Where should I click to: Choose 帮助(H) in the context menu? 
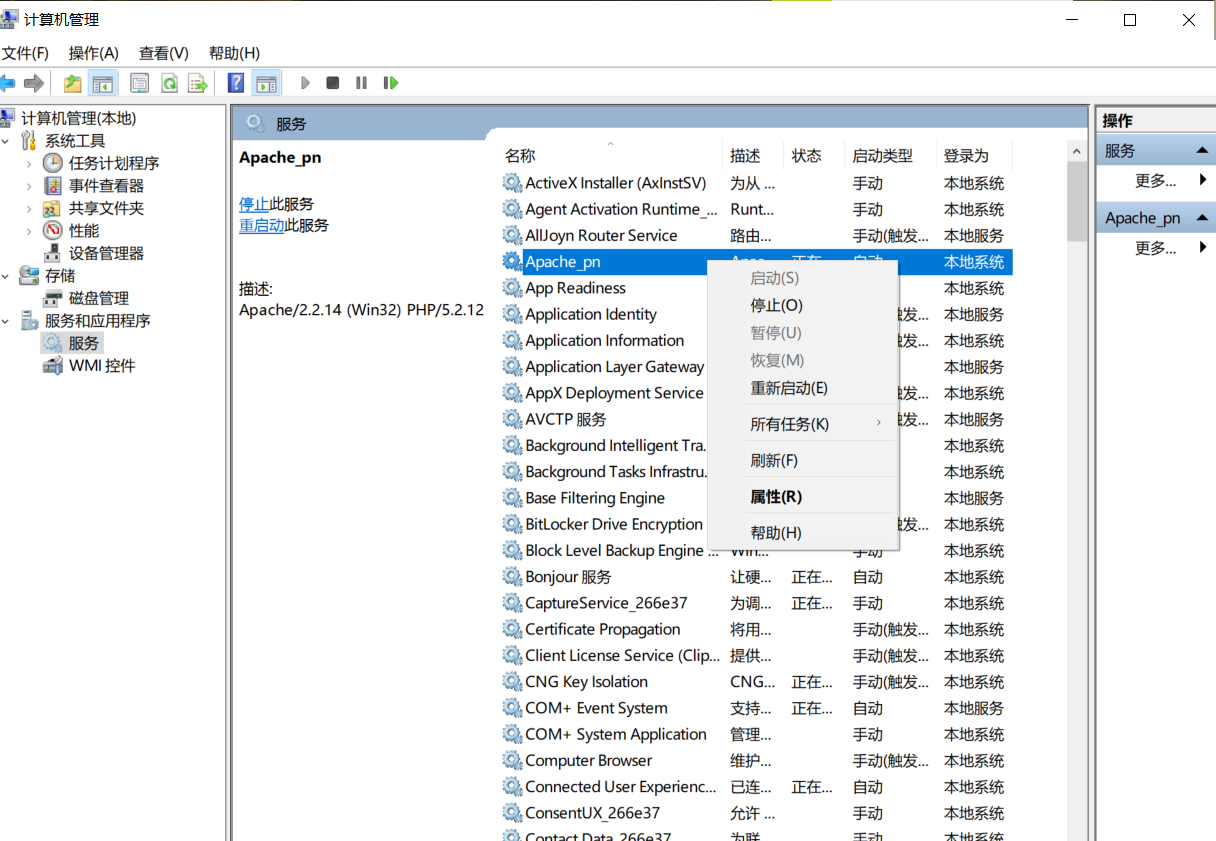point(803,533)
